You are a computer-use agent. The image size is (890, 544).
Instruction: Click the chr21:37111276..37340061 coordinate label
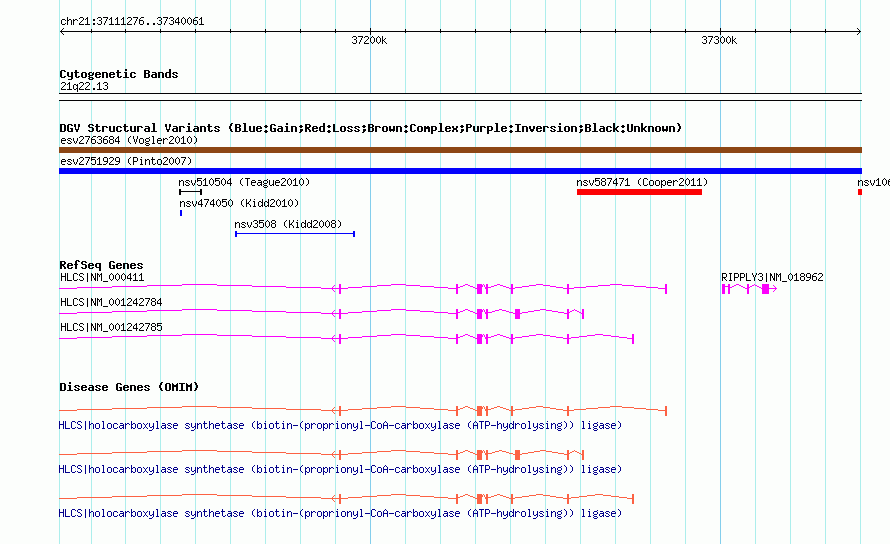click(x=132, y=22)
